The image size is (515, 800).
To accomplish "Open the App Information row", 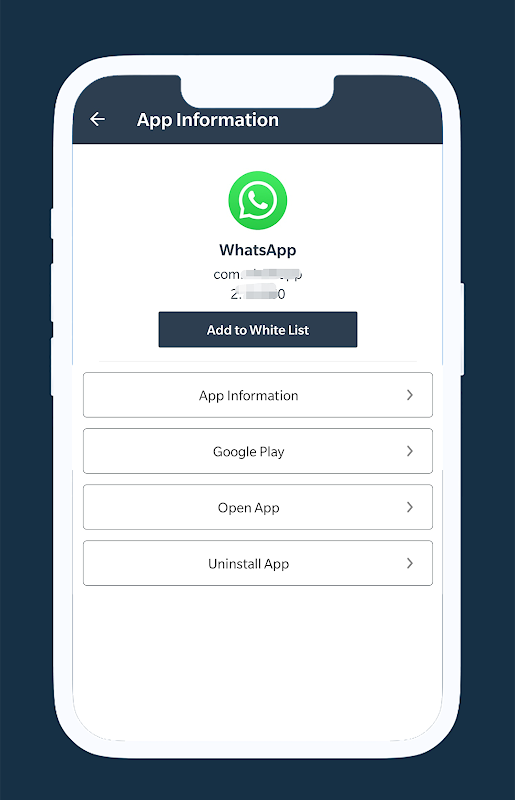I will [258, 395].
